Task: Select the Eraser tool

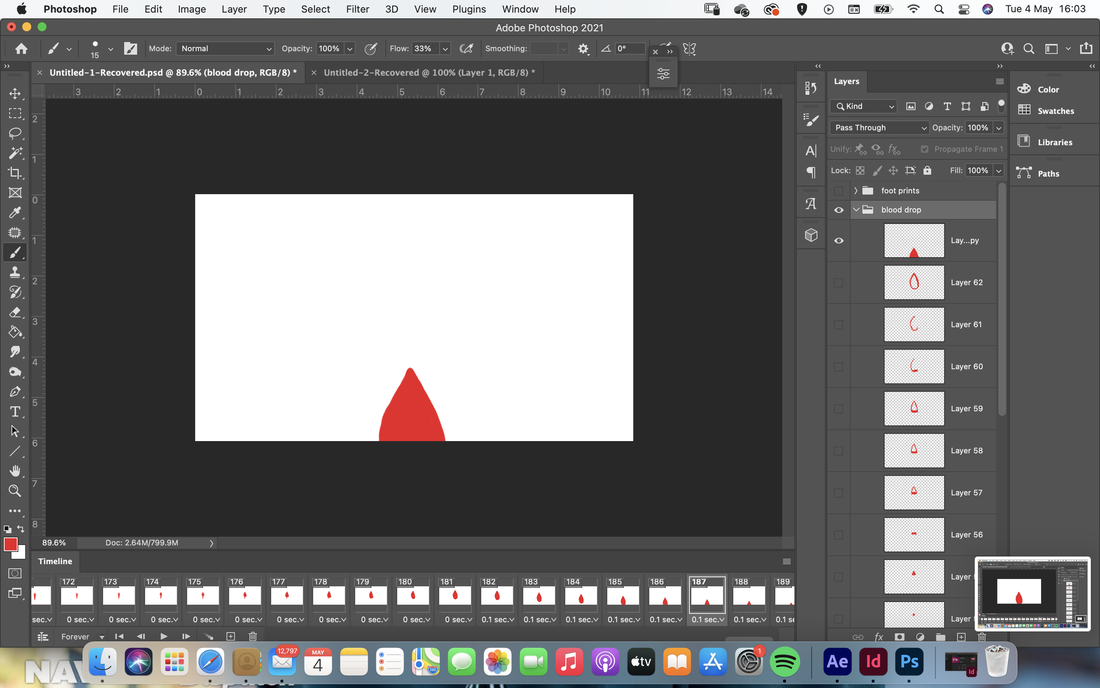Action: [15, 312]
